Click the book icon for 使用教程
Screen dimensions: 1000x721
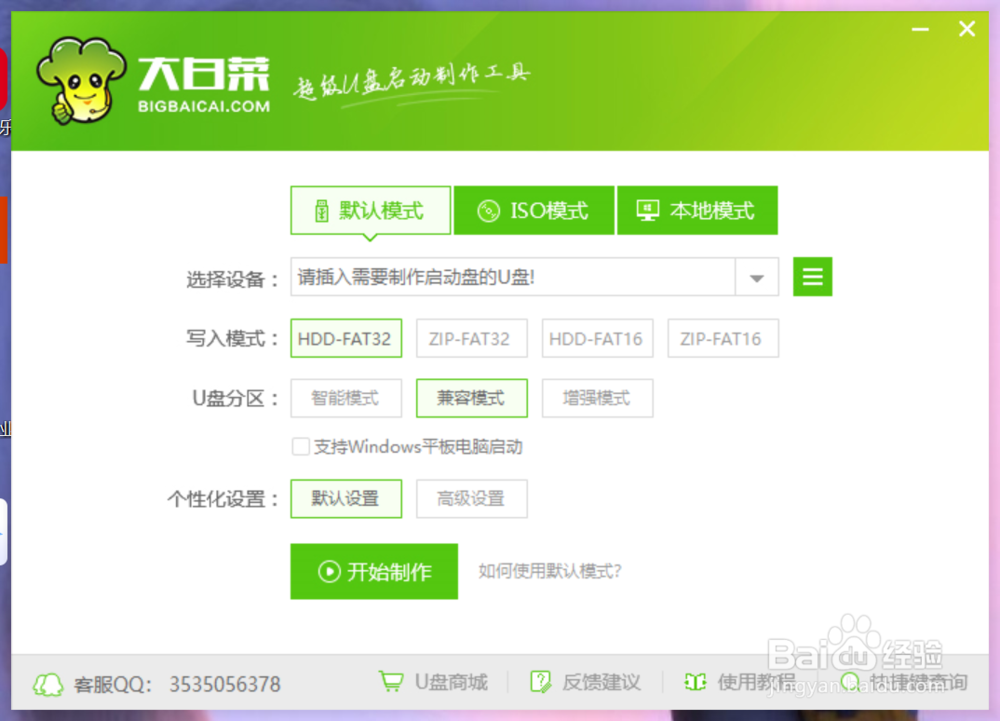tap(695, 682)
